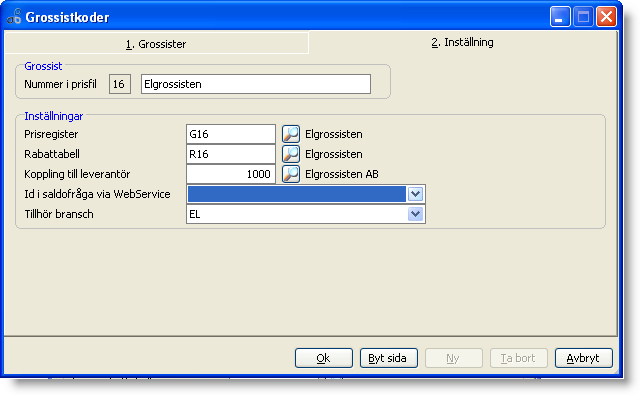Click the Rabattabell field containing R16
Viewport: 640px width, 395px height.
[x=231, y=154]
